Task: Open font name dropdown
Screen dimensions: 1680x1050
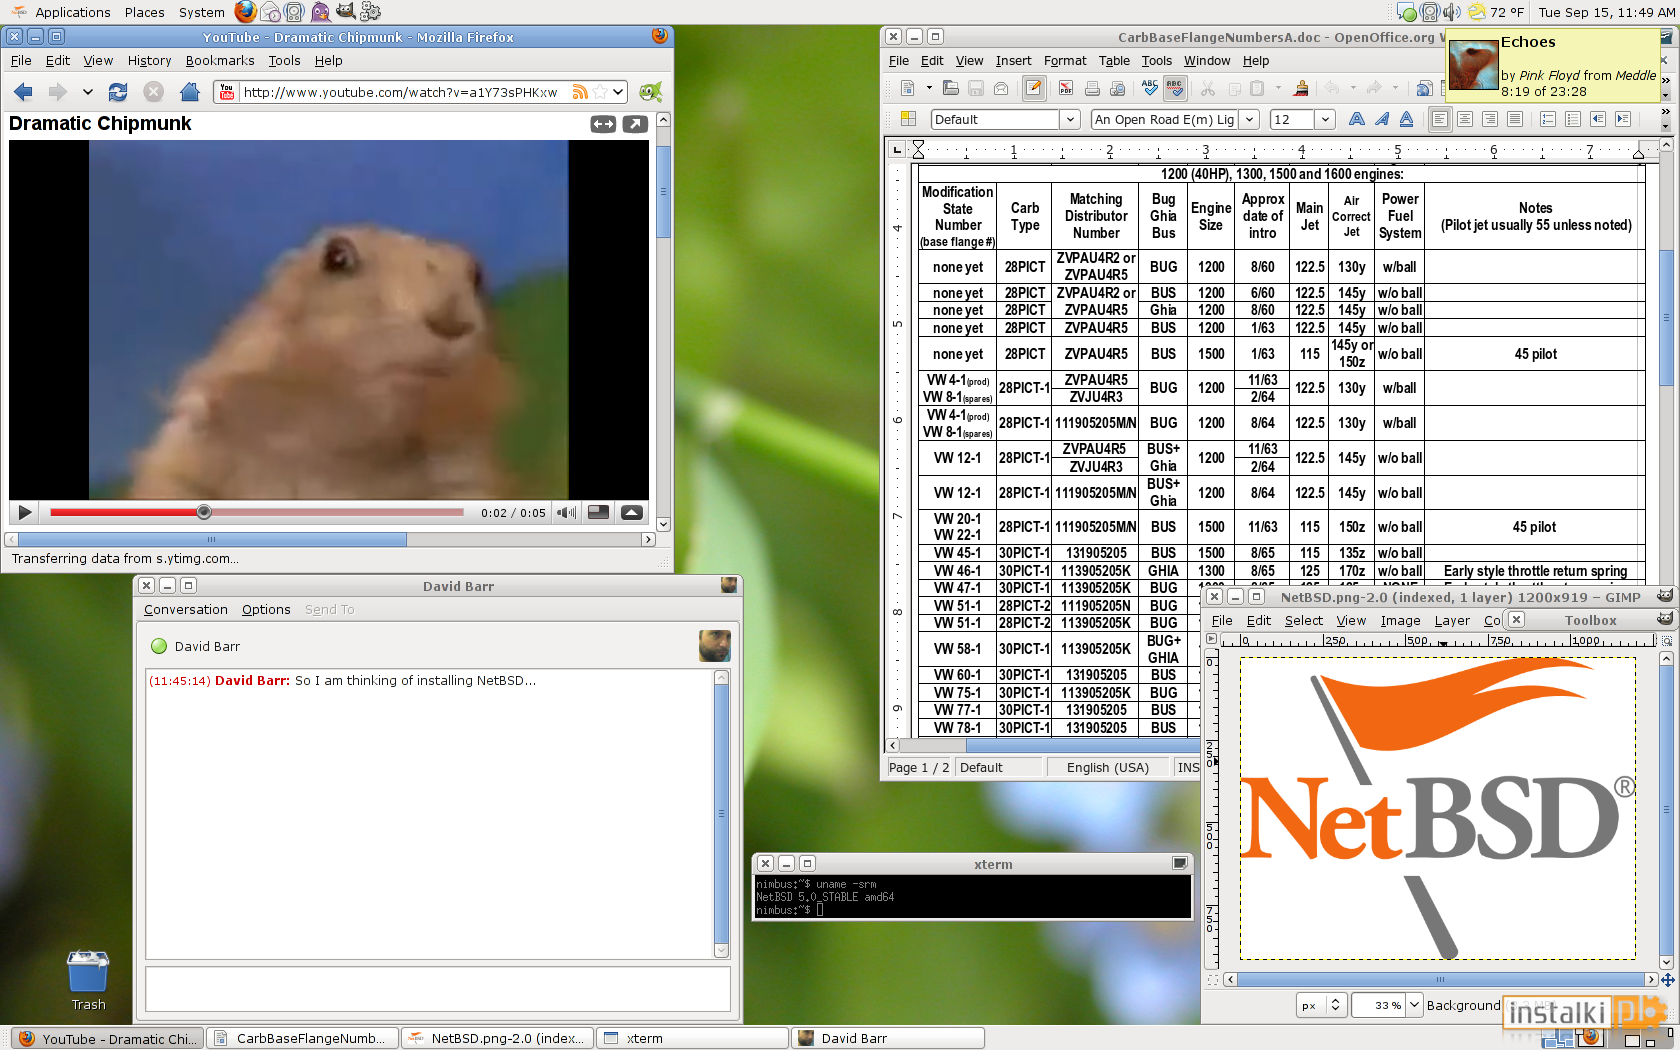Action: [1249, 120]
